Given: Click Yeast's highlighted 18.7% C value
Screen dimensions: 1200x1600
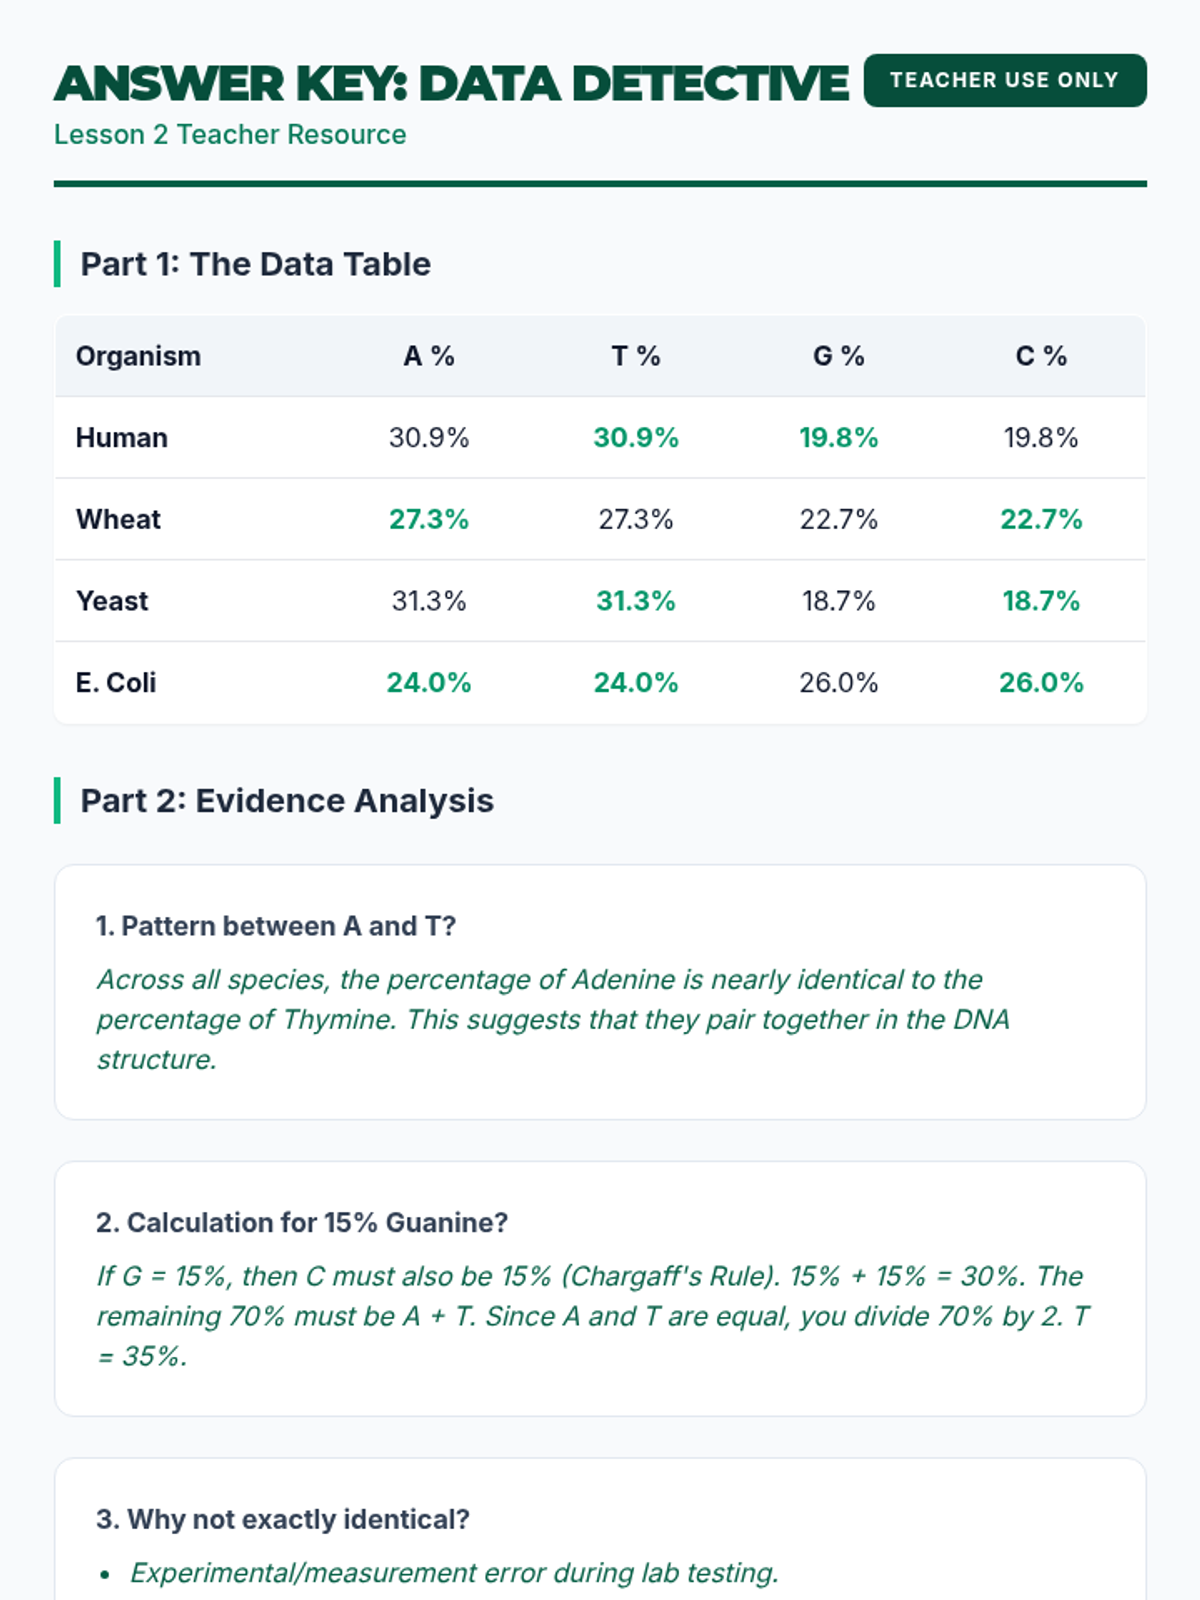Looking at the screenshot, I should (x=1041, y=601).
